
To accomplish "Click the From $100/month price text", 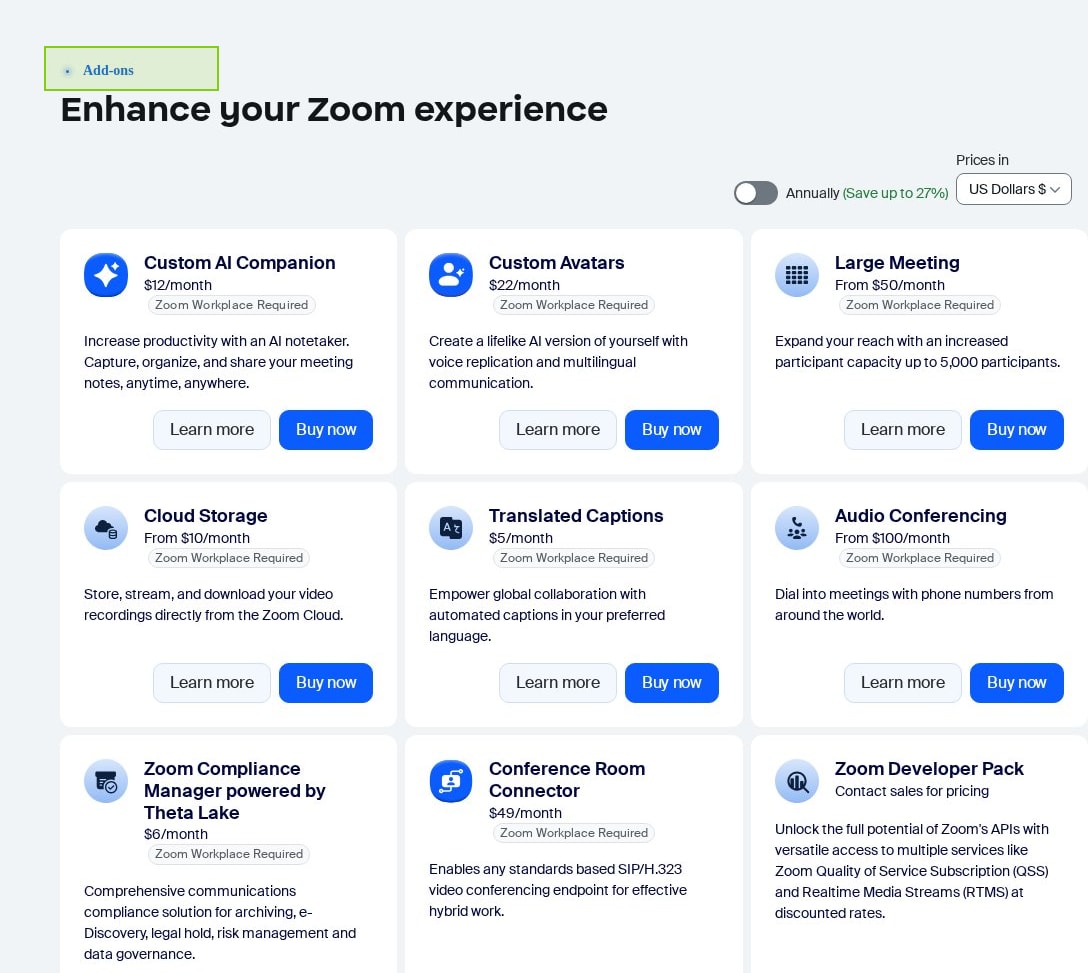I will click(x=892, y=539).
